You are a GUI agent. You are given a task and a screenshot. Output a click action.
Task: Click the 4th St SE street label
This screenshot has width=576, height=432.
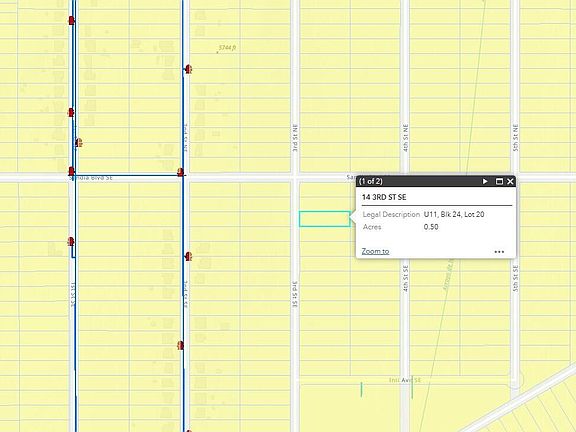[405, 278]
